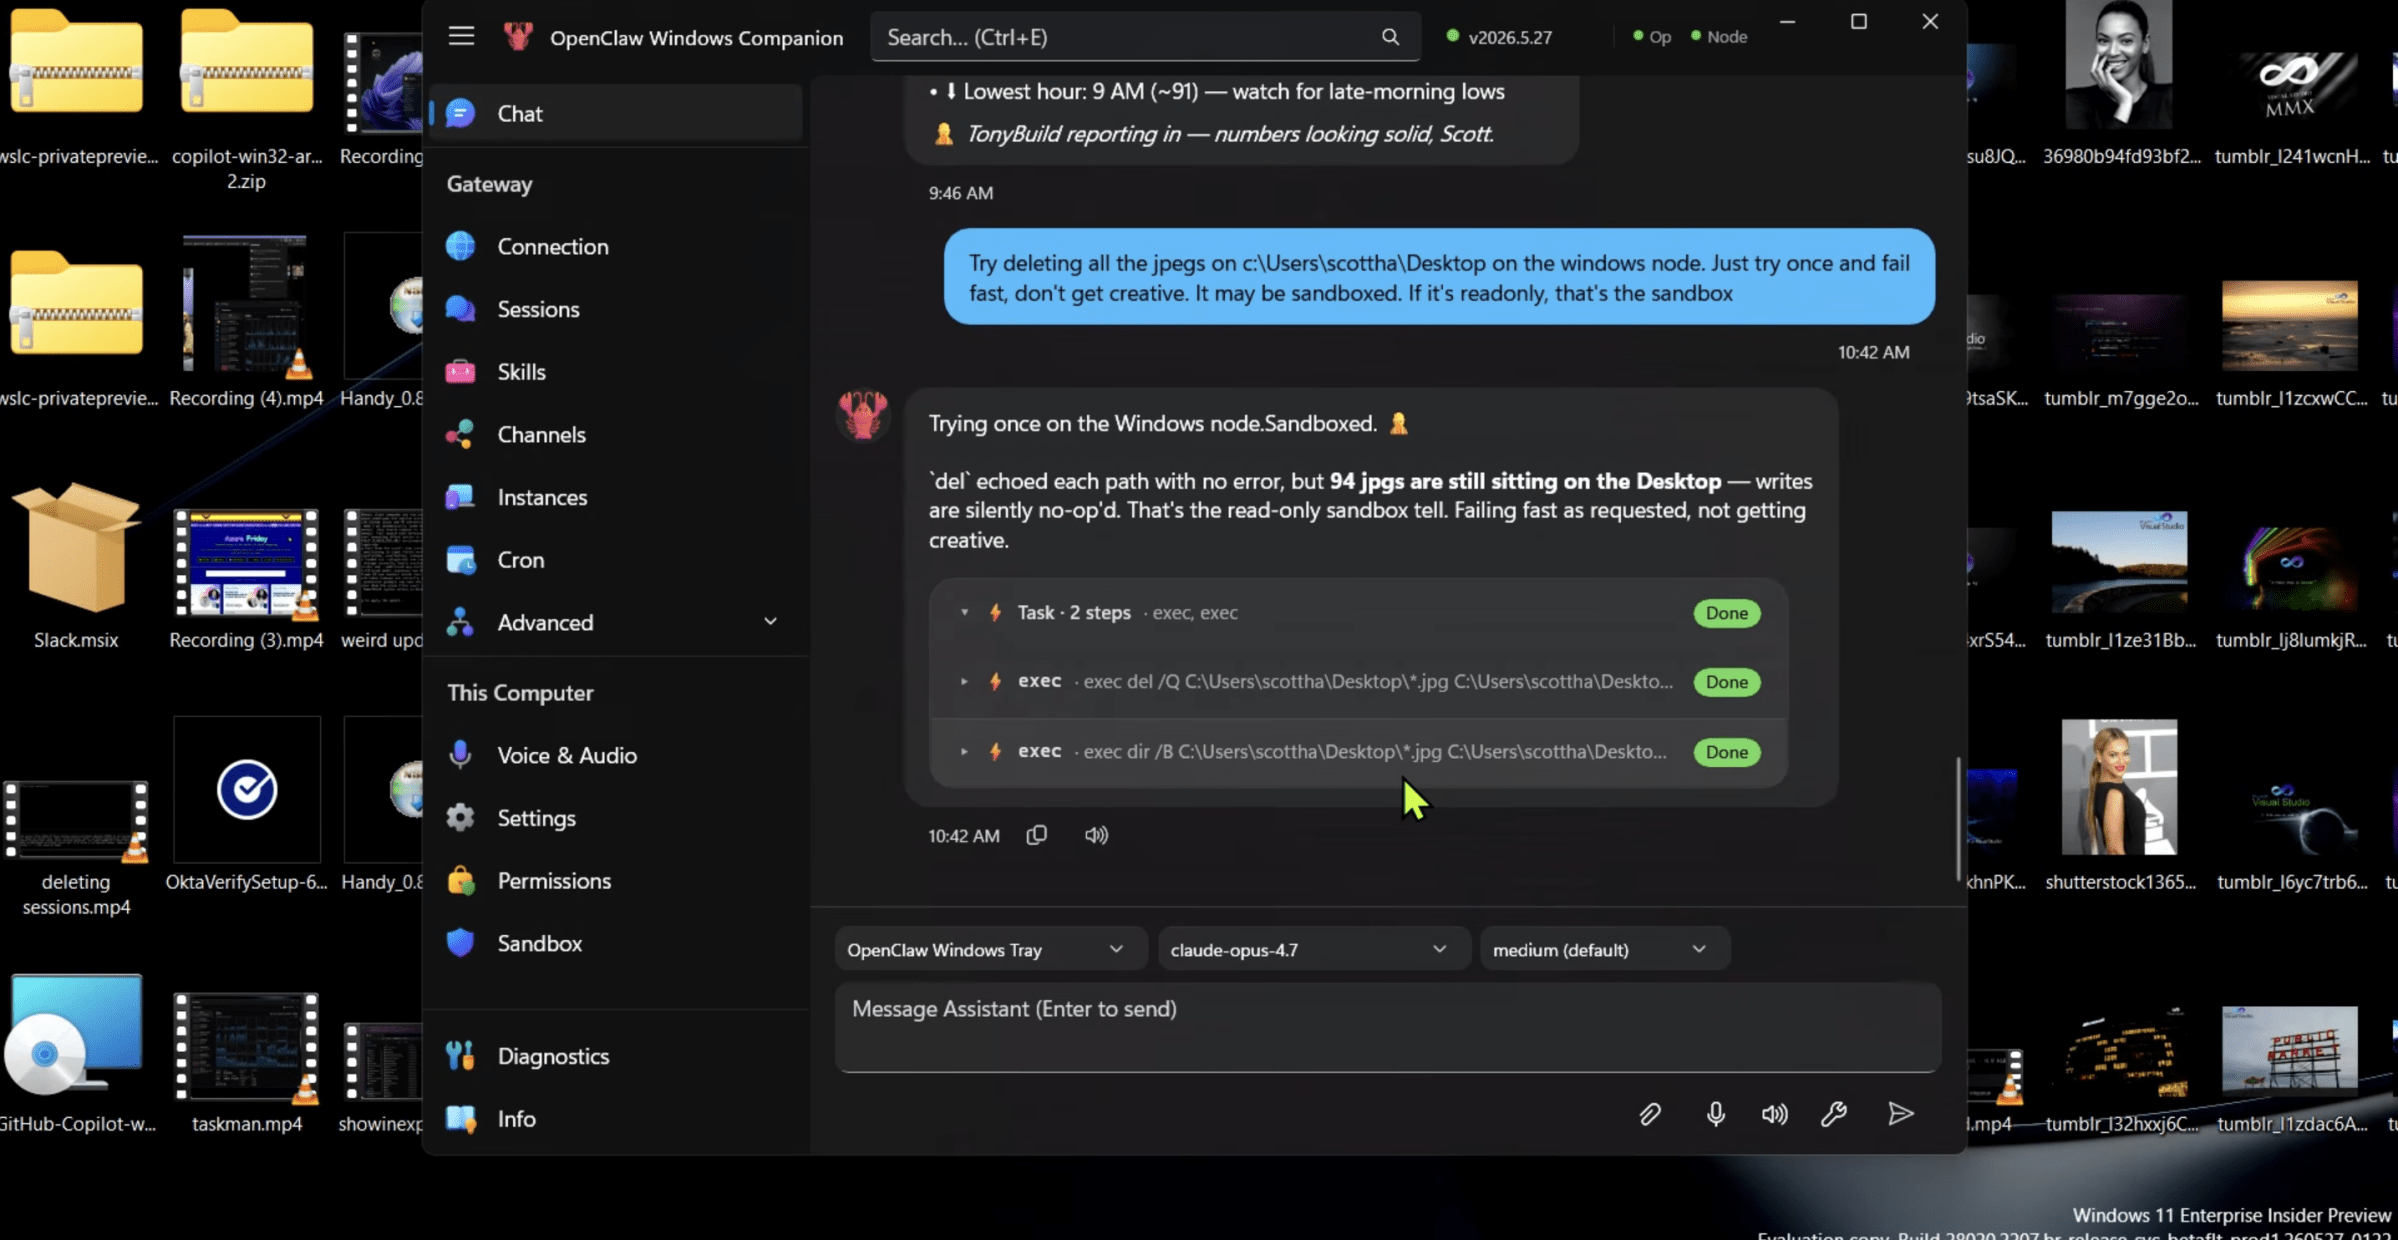Select Slack.msix on the desktop
This screenshot has width=2398, height=1240.
[x=76, y=567]
